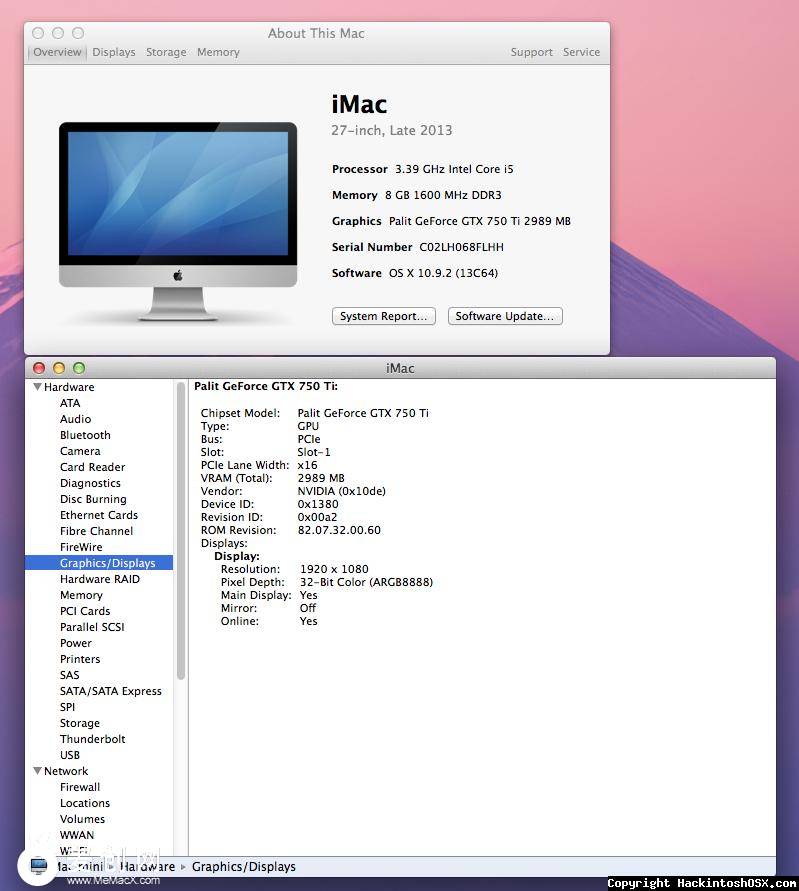Collapse the Network section disclosure triangle
Image resolution: width=799 pixels, height=891 pixels.
37,771
